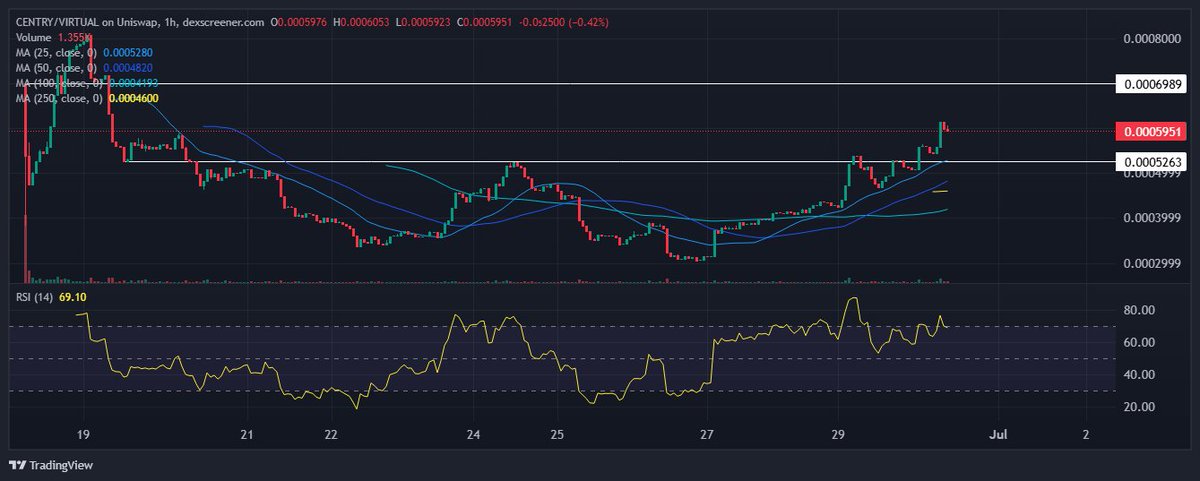This screenshot has width=1200, height=481.
Task: Click the Jul label on time axis
Action: click(997, 435)
